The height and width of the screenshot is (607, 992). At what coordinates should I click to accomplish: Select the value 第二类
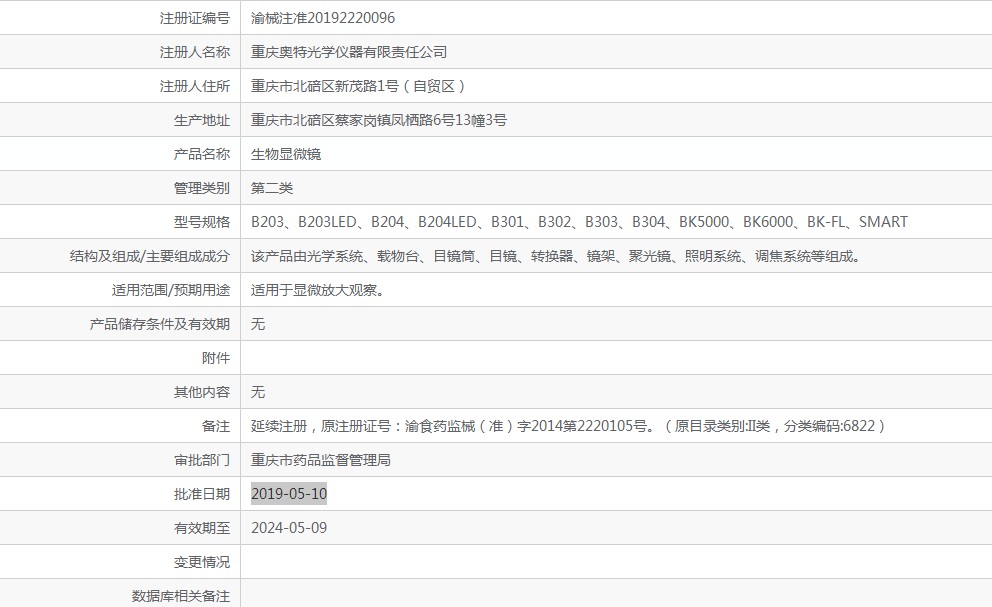click(272, 188)
